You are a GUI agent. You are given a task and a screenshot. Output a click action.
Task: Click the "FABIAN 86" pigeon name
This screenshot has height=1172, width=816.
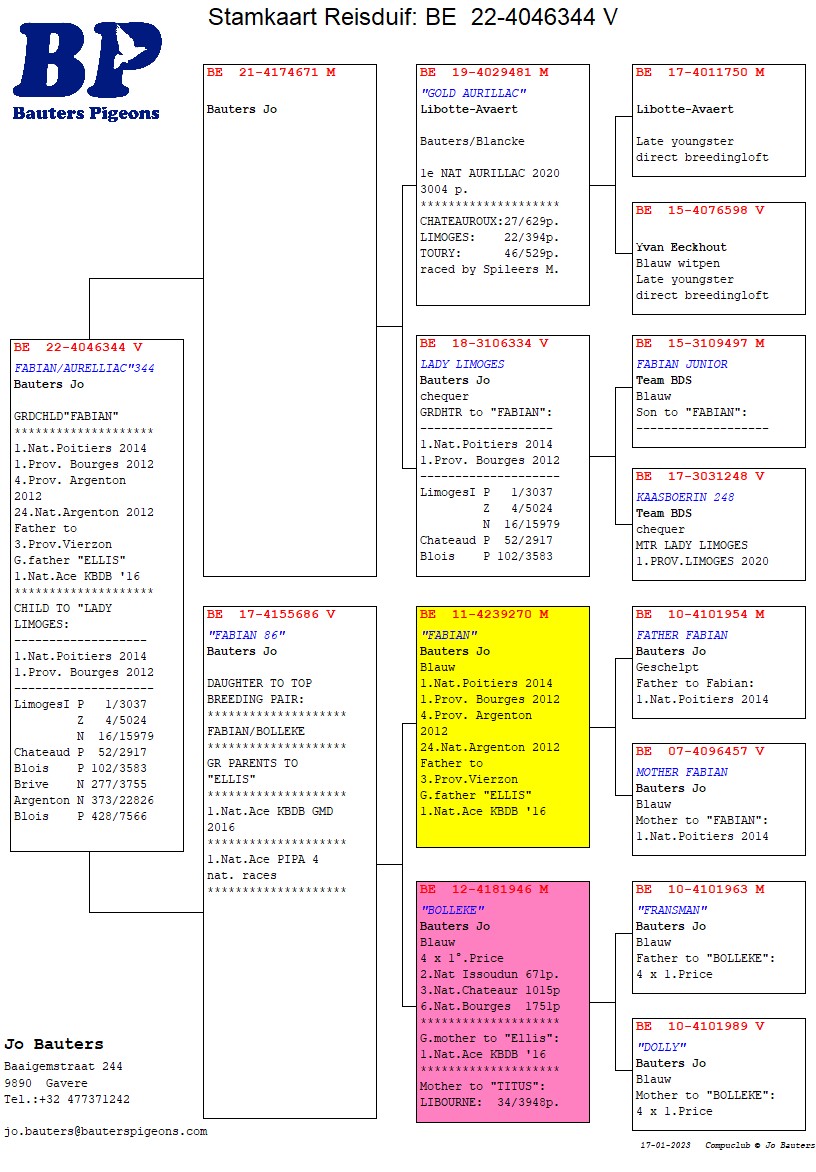[246, 635]
